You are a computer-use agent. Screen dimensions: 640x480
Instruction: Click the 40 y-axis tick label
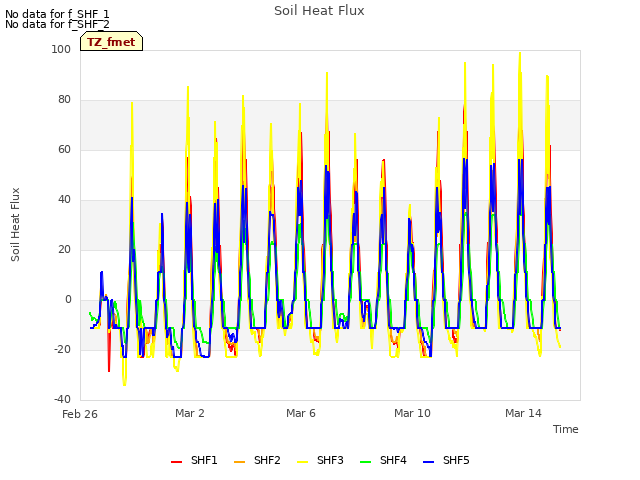64,200
